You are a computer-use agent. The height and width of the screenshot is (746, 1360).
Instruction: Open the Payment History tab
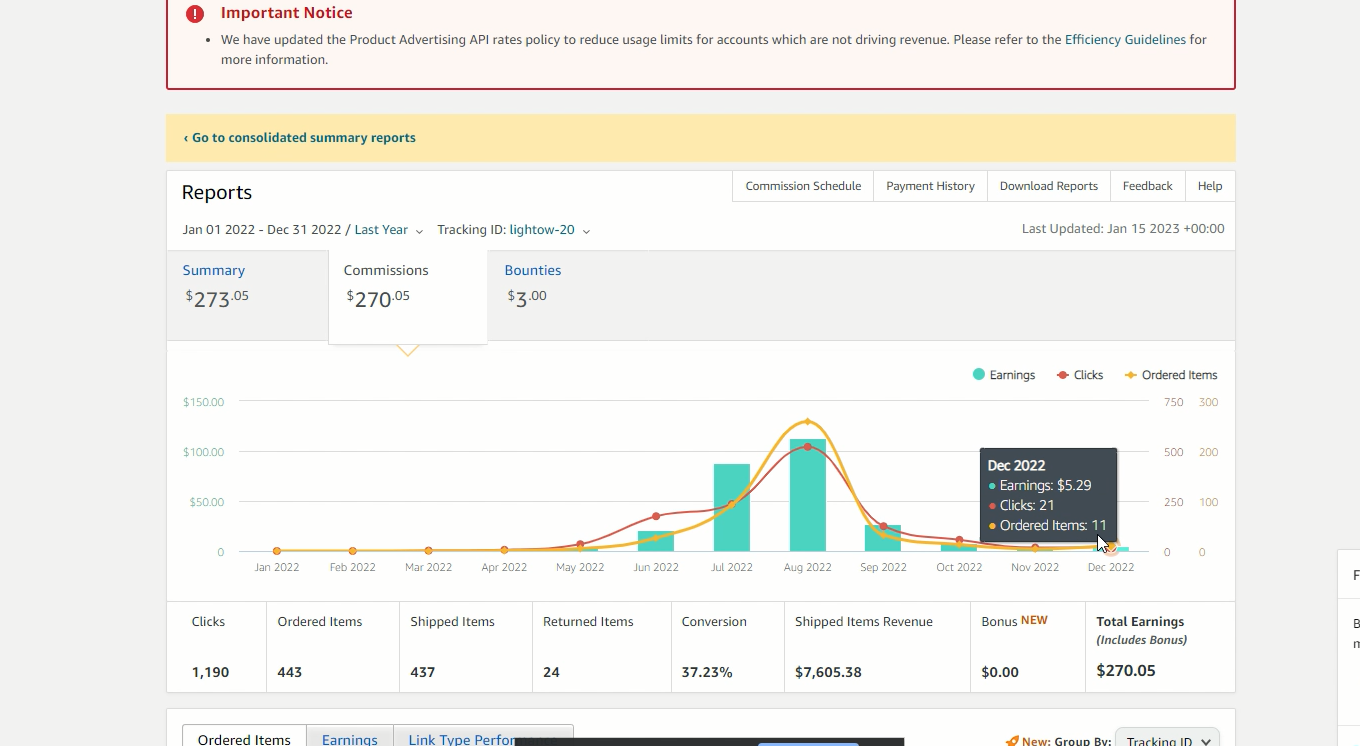click(930, 186)
